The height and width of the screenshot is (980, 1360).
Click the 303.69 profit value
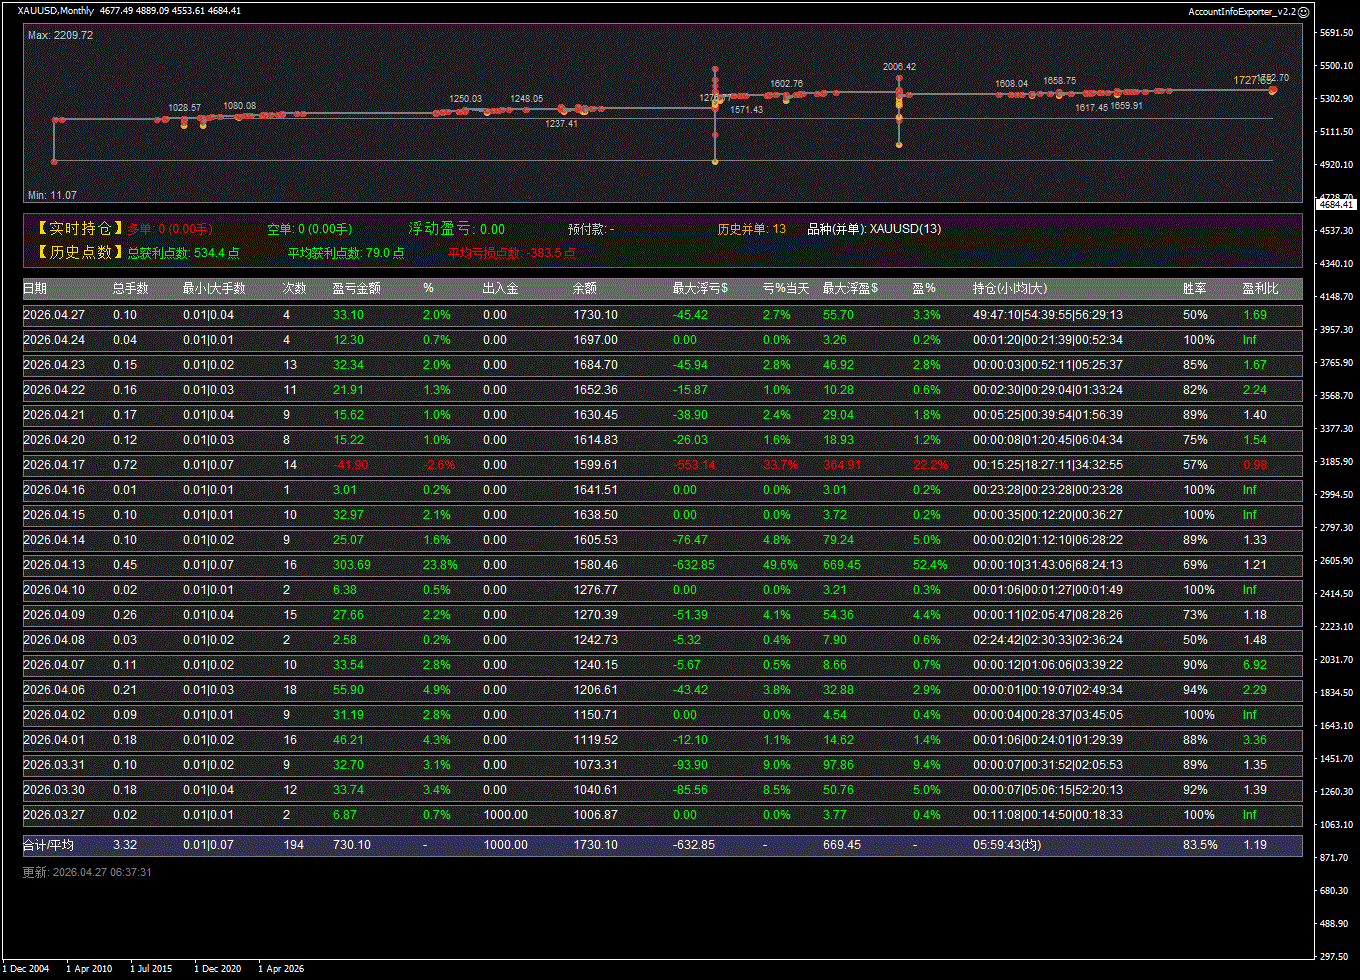pyautogui.click(x=352, y=565)
